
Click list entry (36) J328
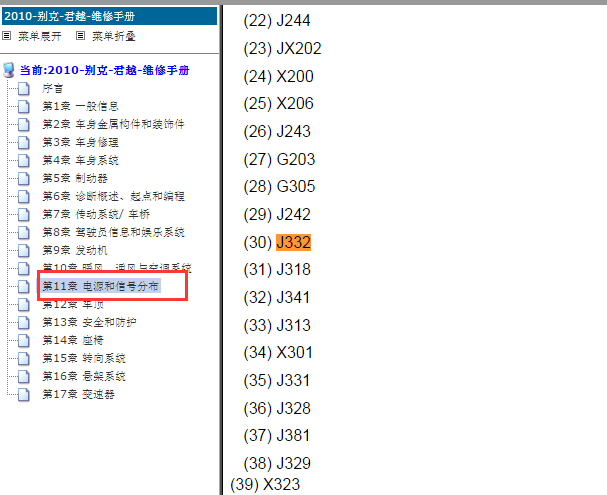click(x=277, y=409)
